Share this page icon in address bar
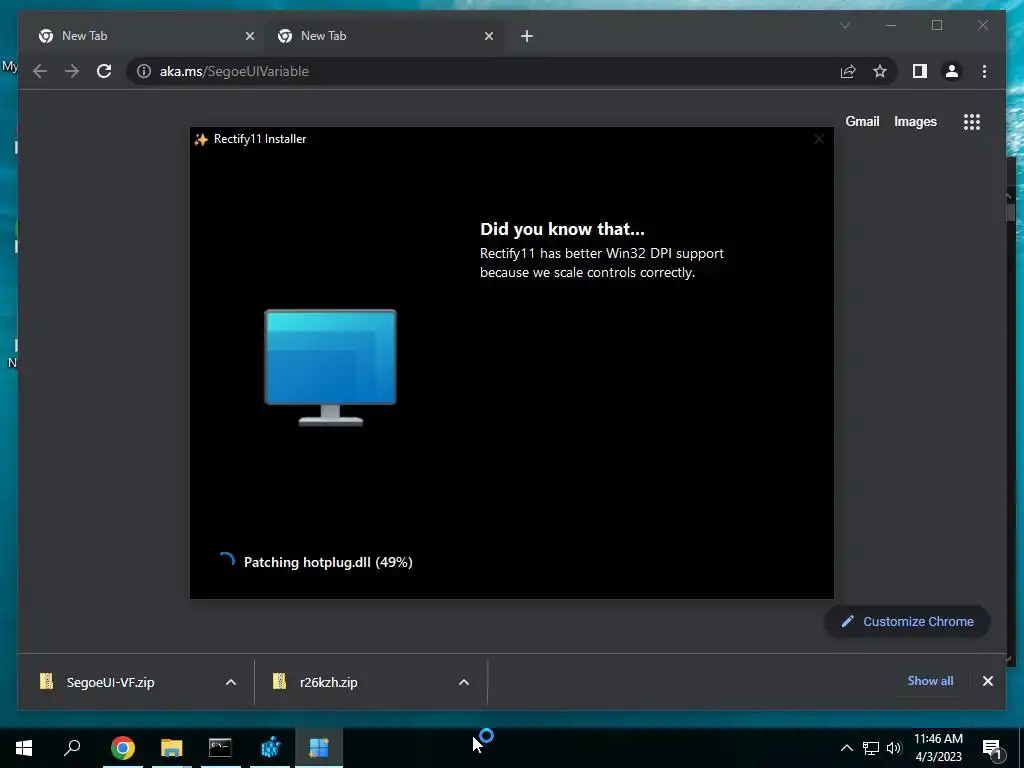Viewport: 1024px width, 768px height. pyautogui.click(x=848, y=71)
